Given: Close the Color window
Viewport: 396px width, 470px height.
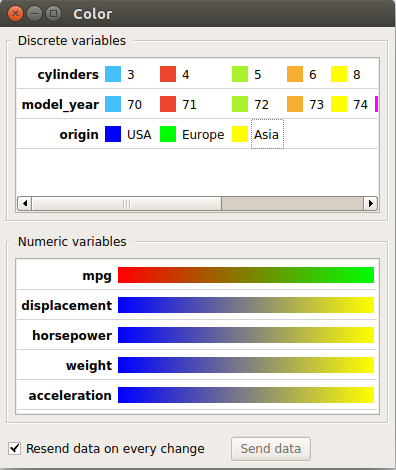Looking at the screenshot, I should (15, 14).
